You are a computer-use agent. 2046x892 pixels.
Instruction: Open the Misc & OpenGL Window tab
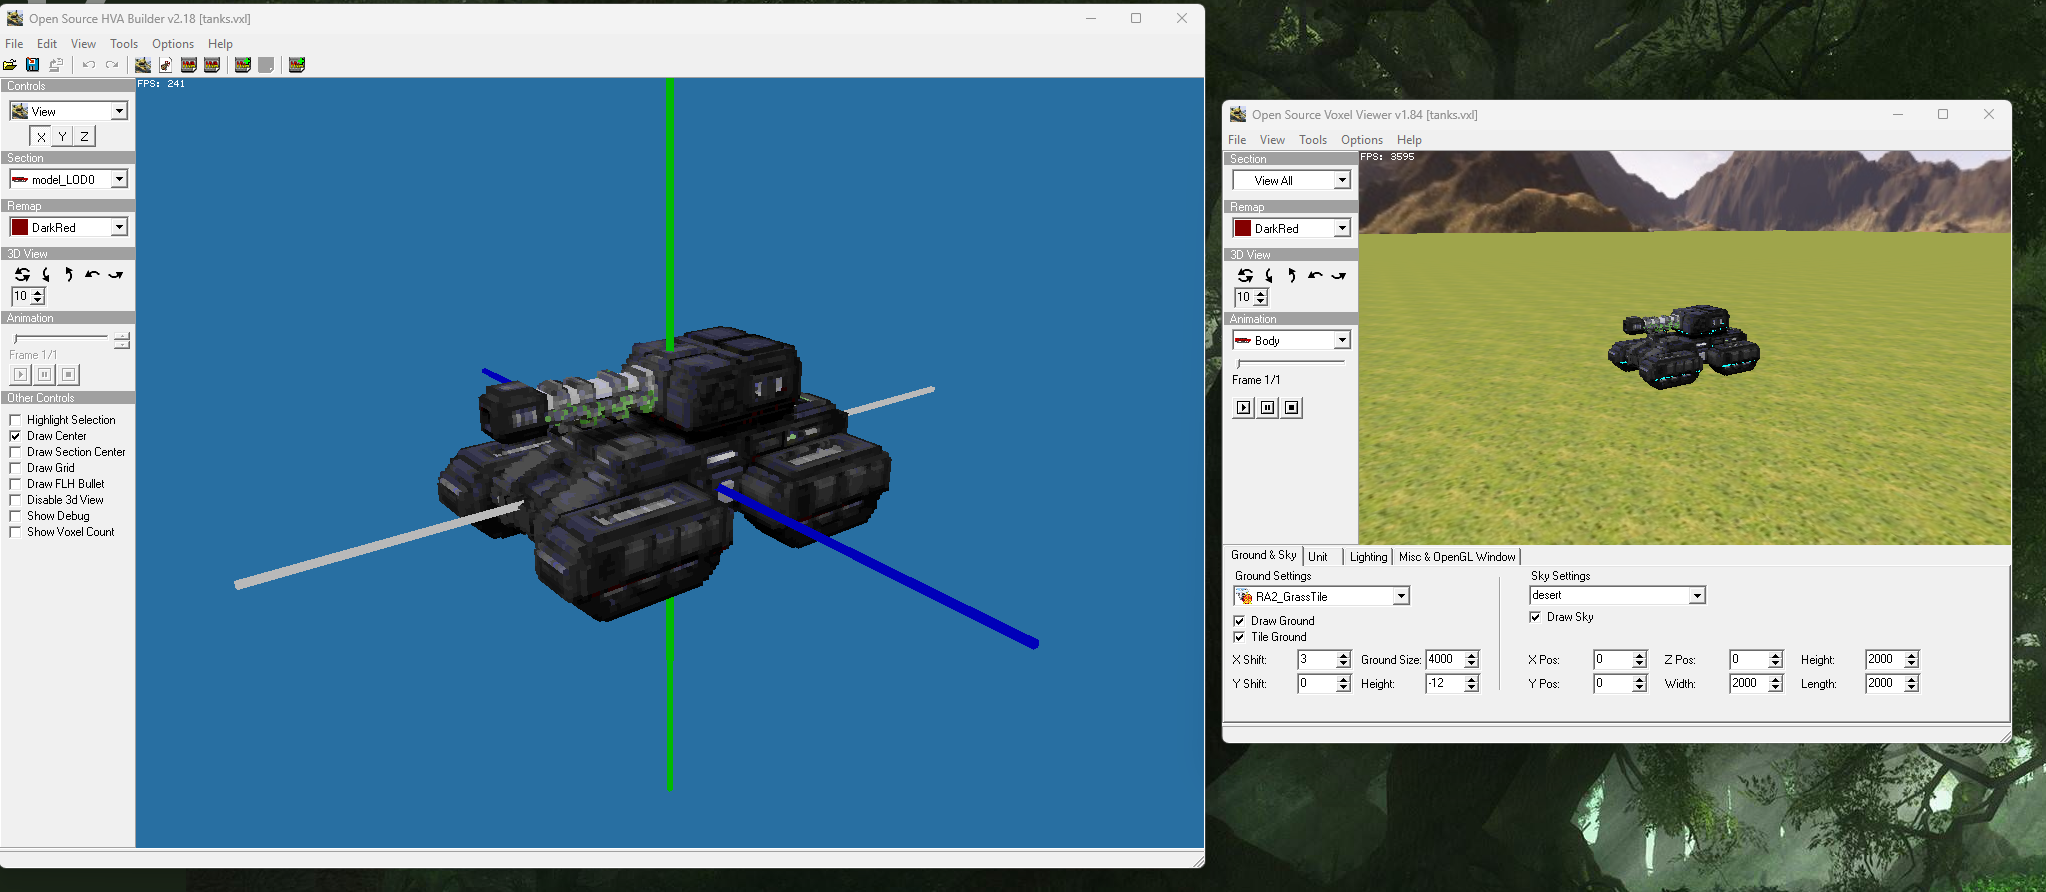pyautogui.click(x=1457, y=557)
